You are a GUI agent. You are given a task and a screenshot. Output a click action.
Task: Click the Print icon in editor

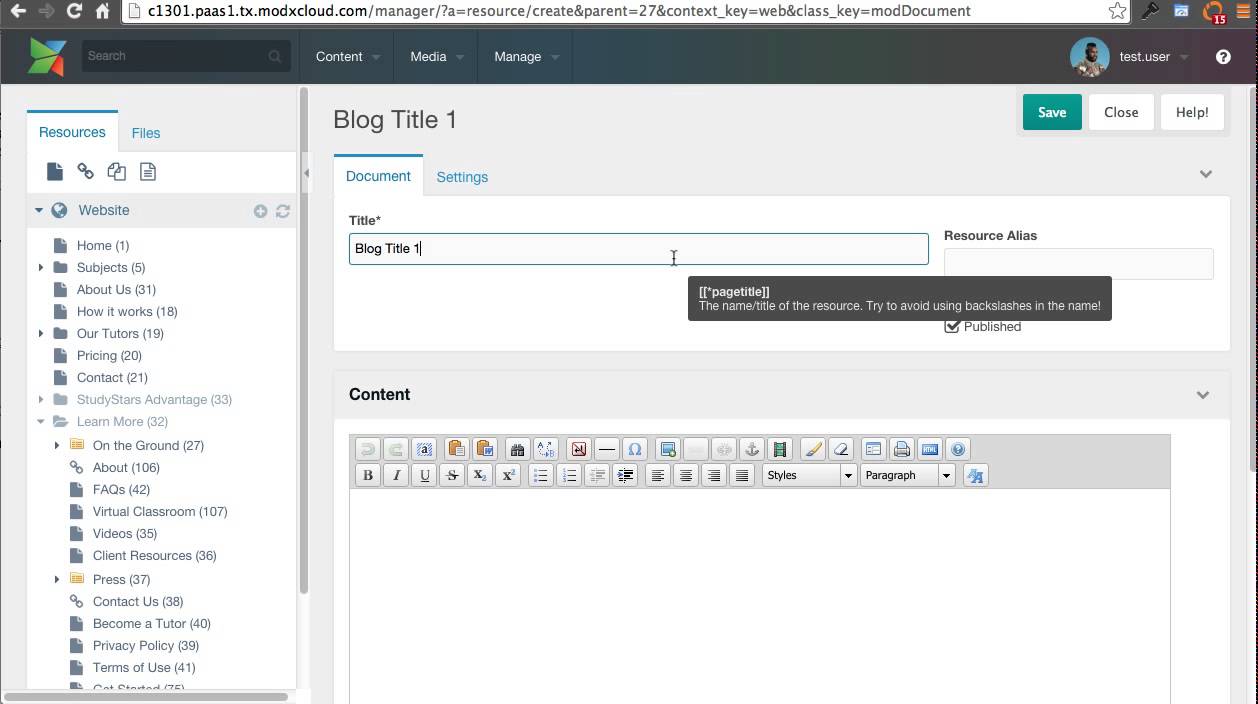coord(902,449)
